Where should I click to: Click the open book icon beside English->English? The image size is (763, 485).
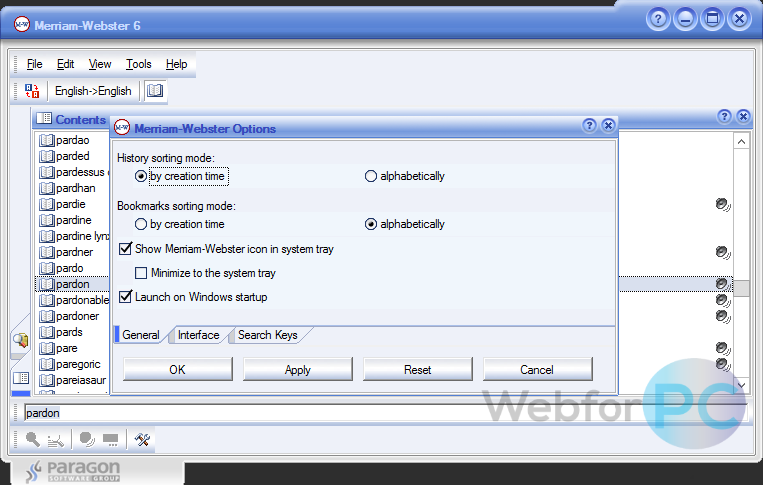tap(155, 91)
